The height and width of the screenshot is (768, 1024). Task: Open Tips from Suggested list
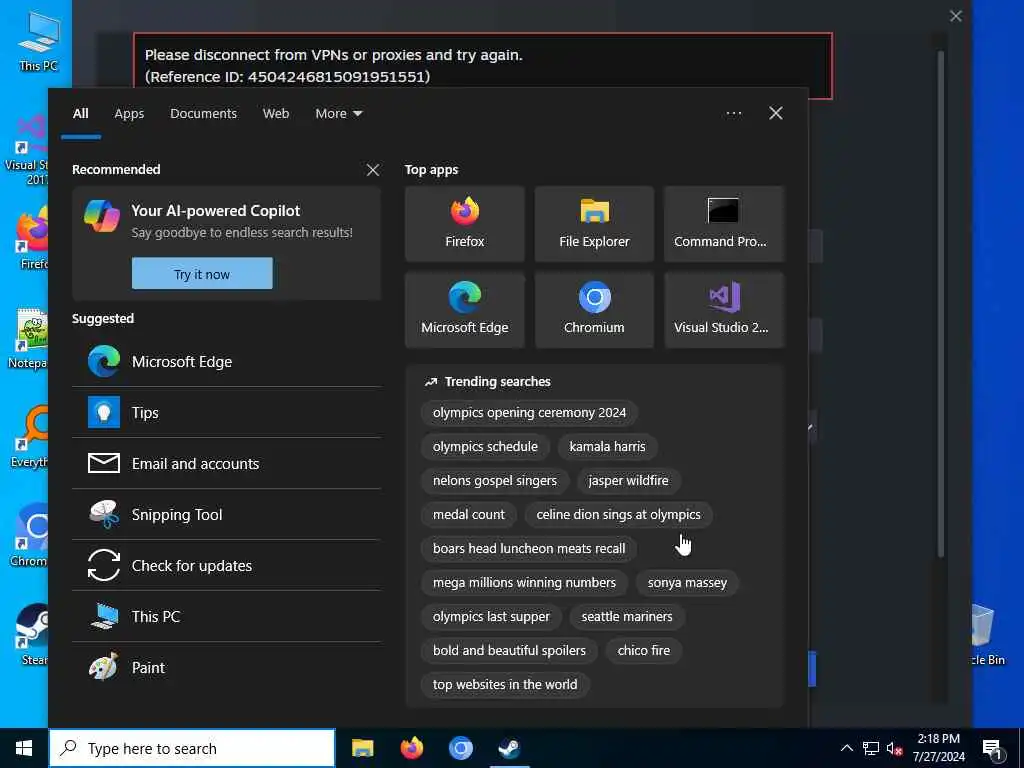point(227,413)
